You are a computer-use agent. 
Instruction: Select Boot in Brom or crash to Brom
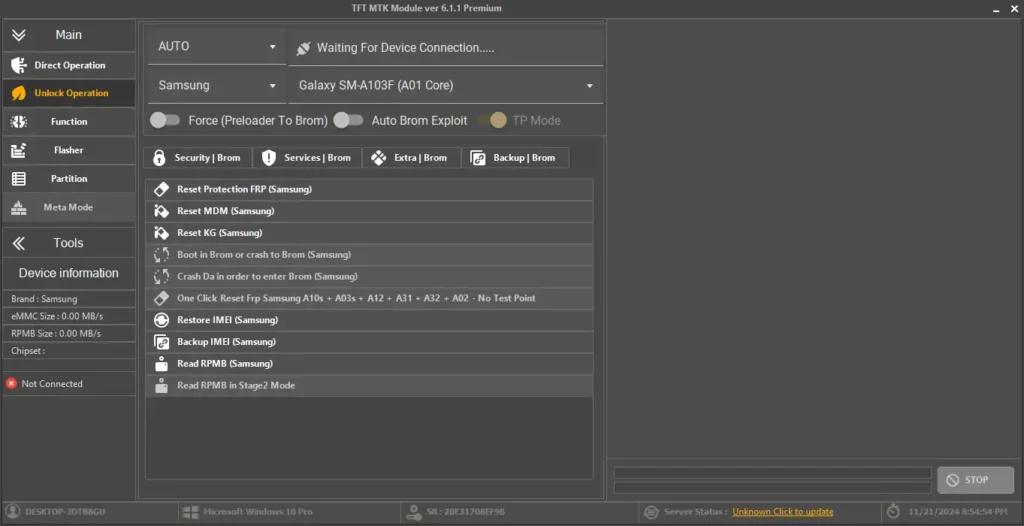pos(370,255)
